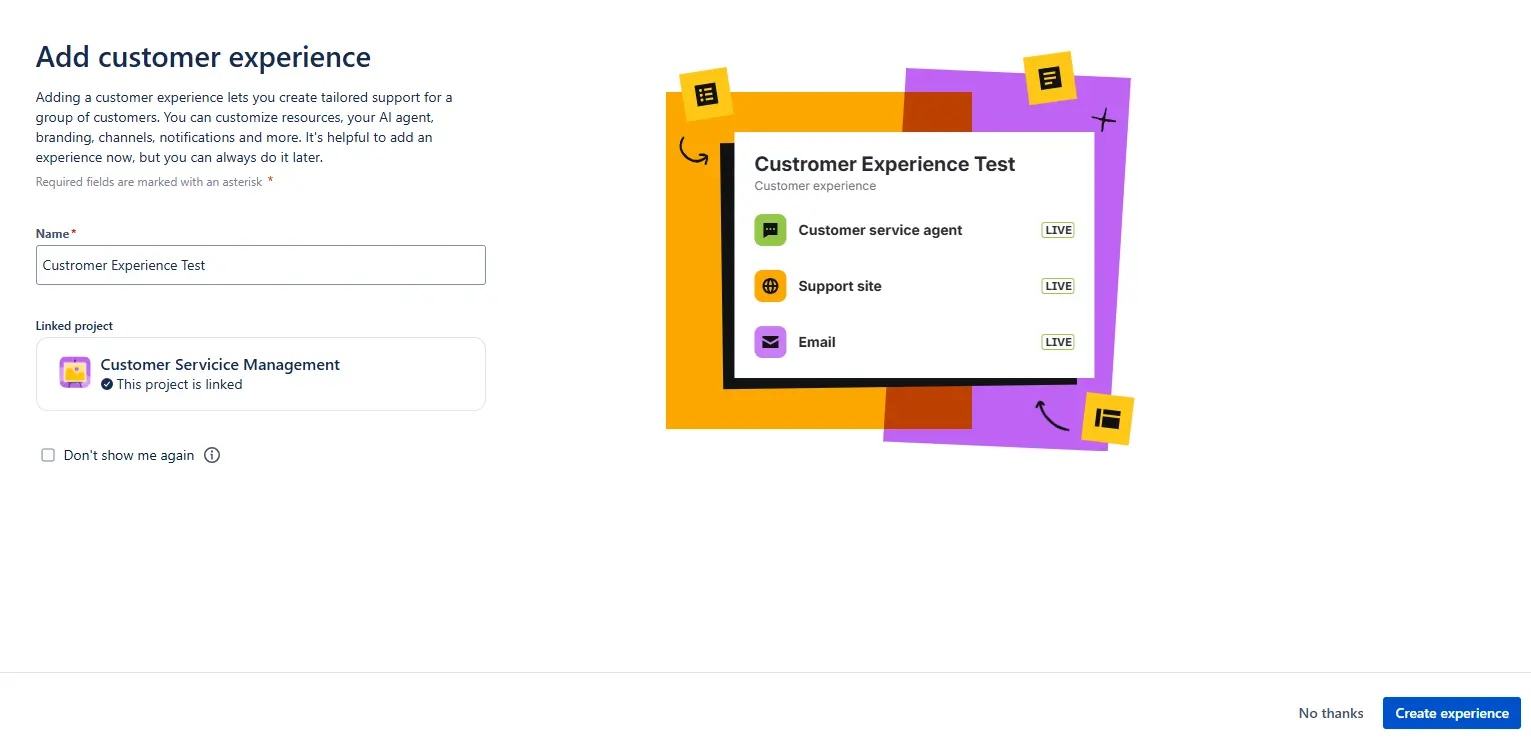
Task: Click the Customer Service Management project avatar icon
Action: point(75,373)
